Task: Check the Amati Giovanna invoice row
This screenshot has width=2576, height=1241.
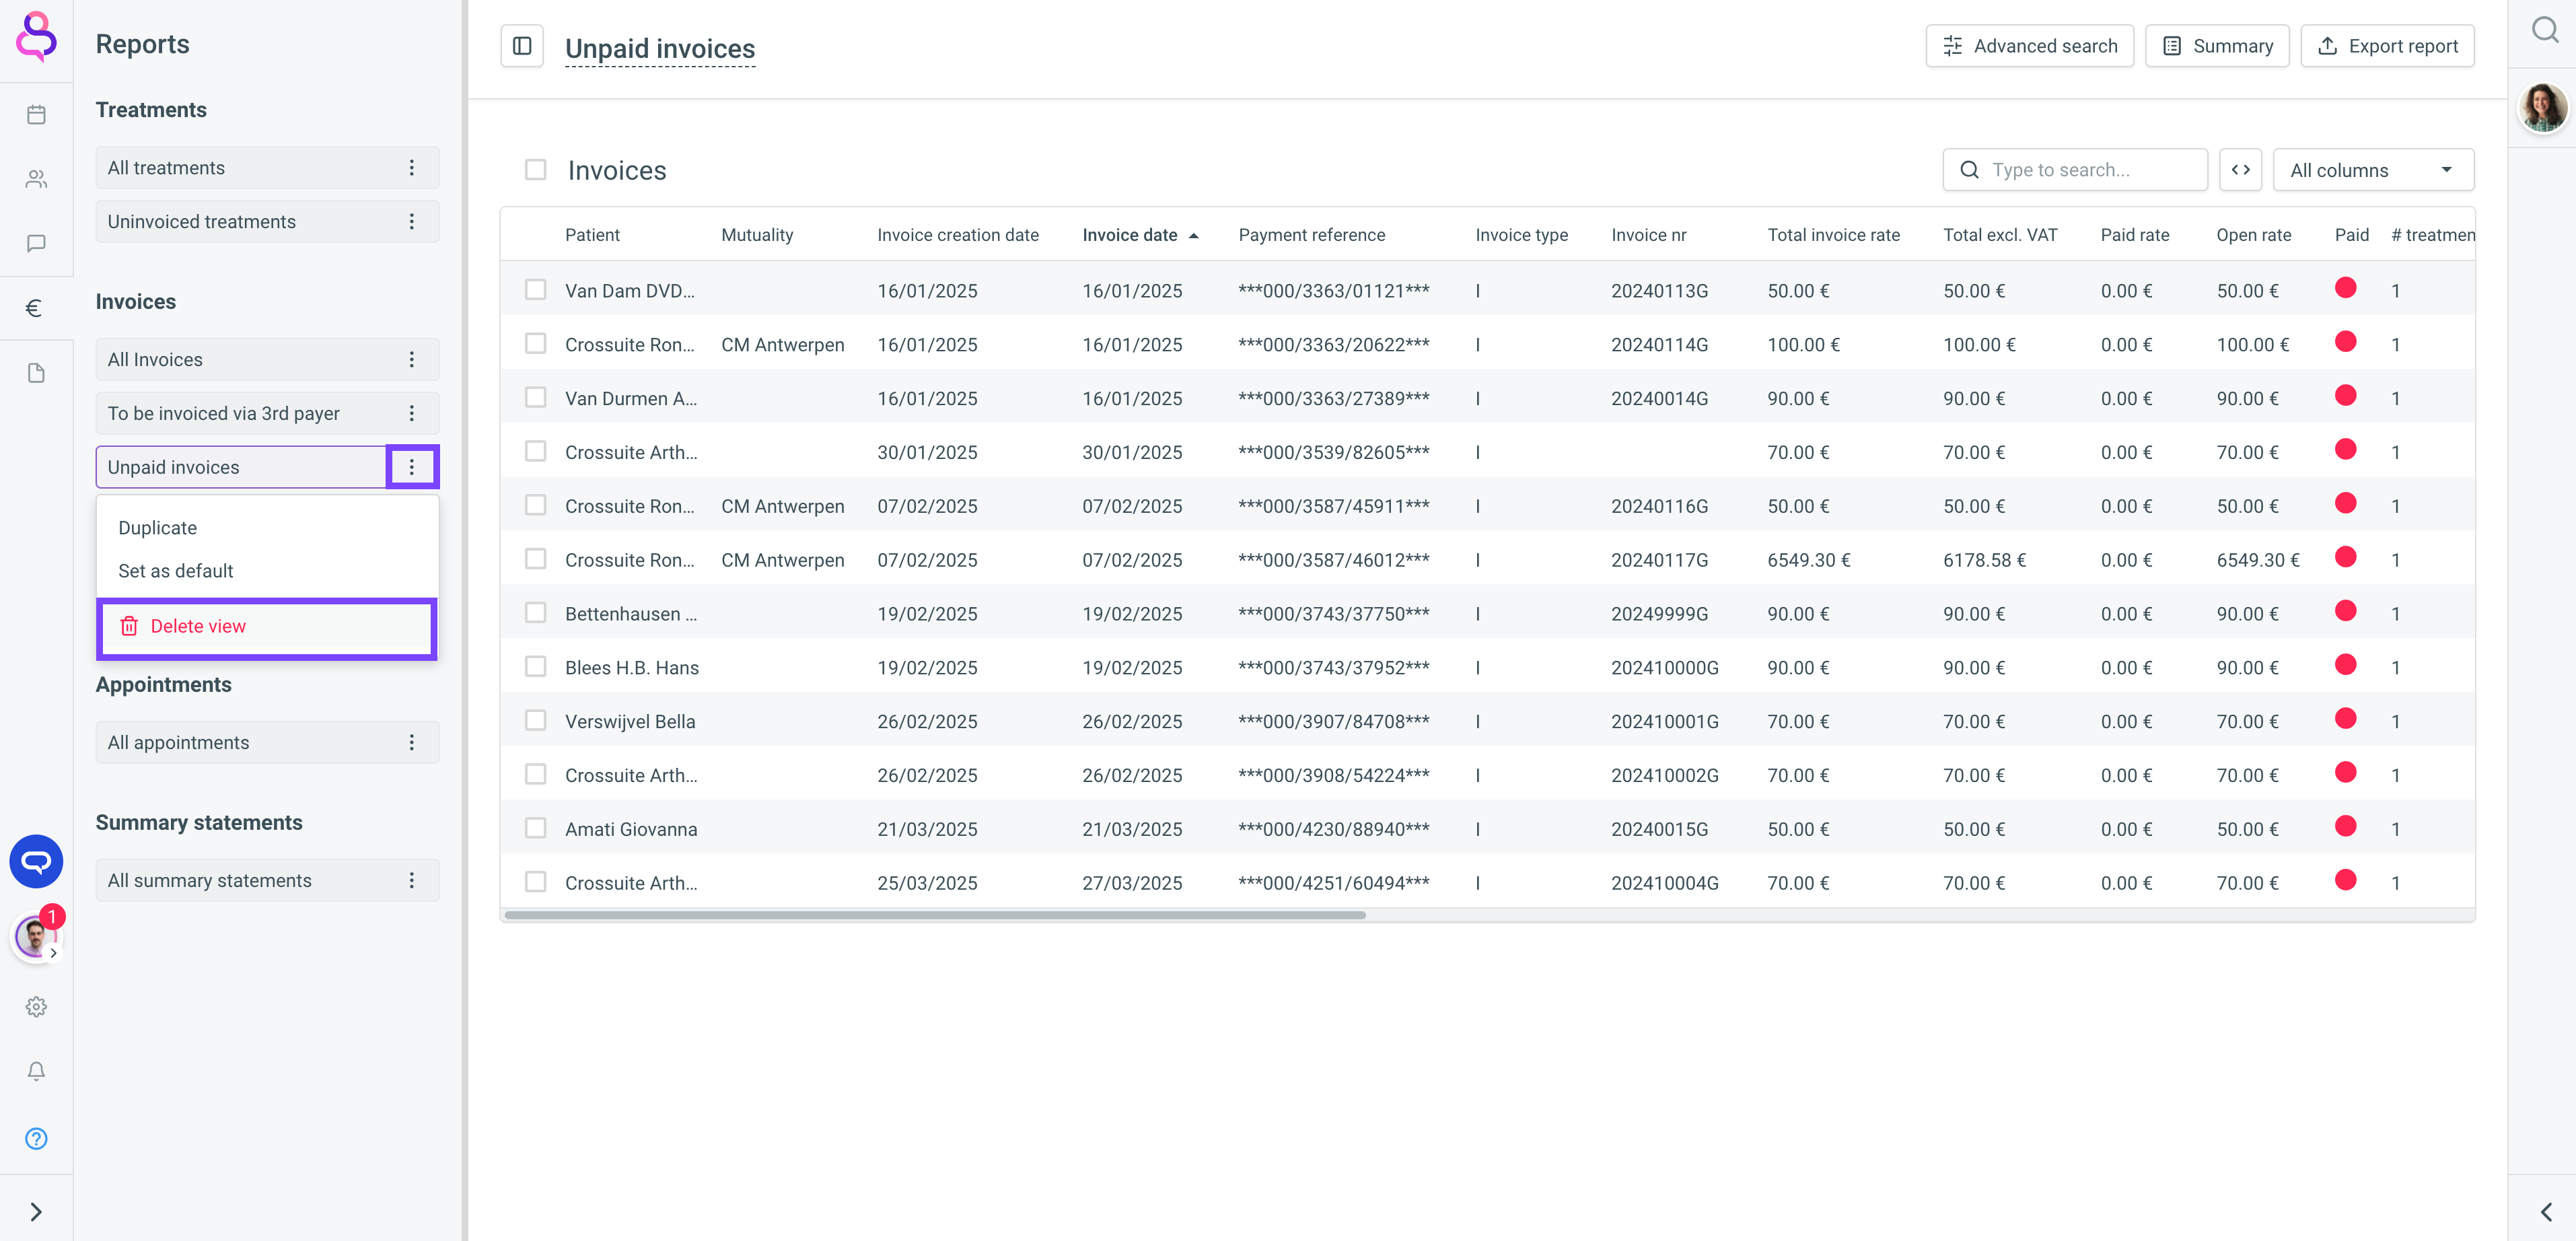Action: point(536,829)
